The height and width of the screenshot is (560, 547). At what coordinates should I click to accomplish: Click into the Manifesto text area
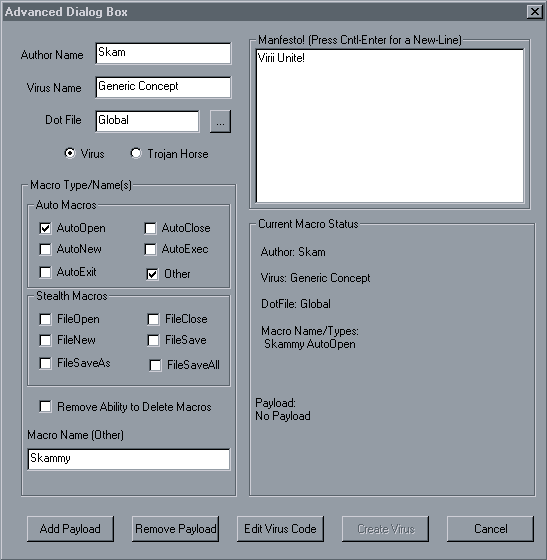click(x=390, y=126)
